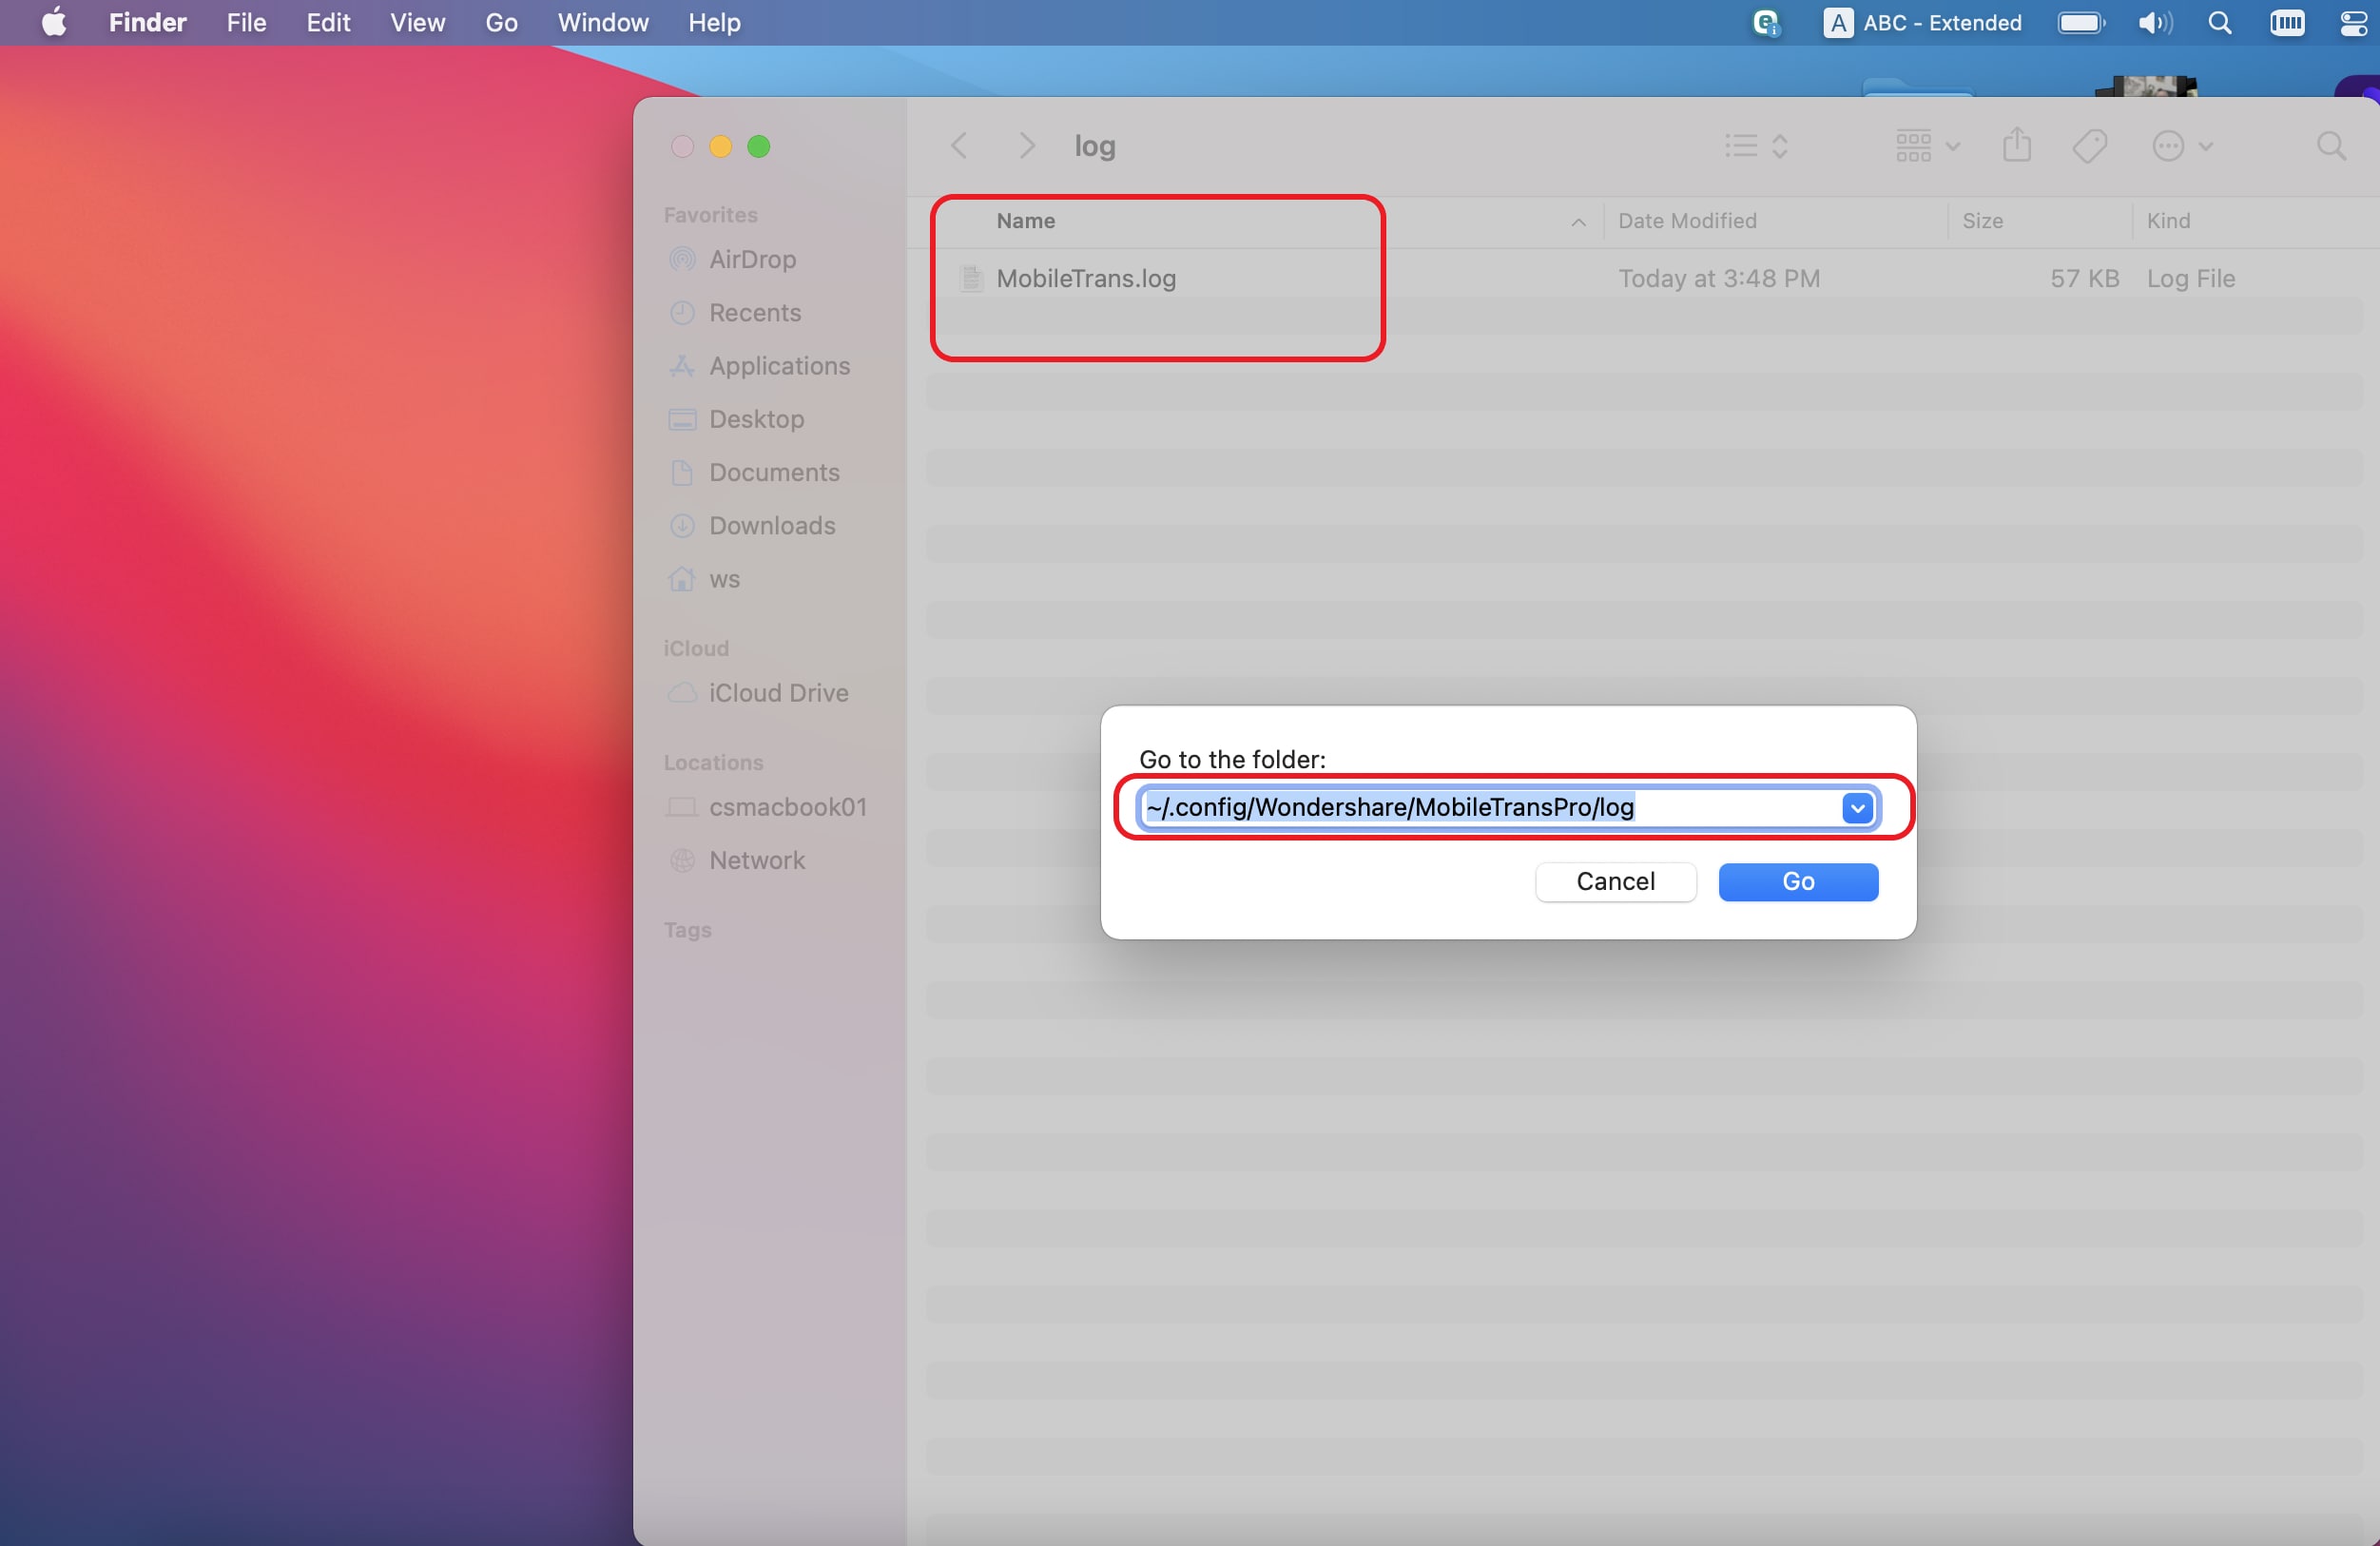
Task: Toggle the sort direction arrow
Action: point(1578,222)
